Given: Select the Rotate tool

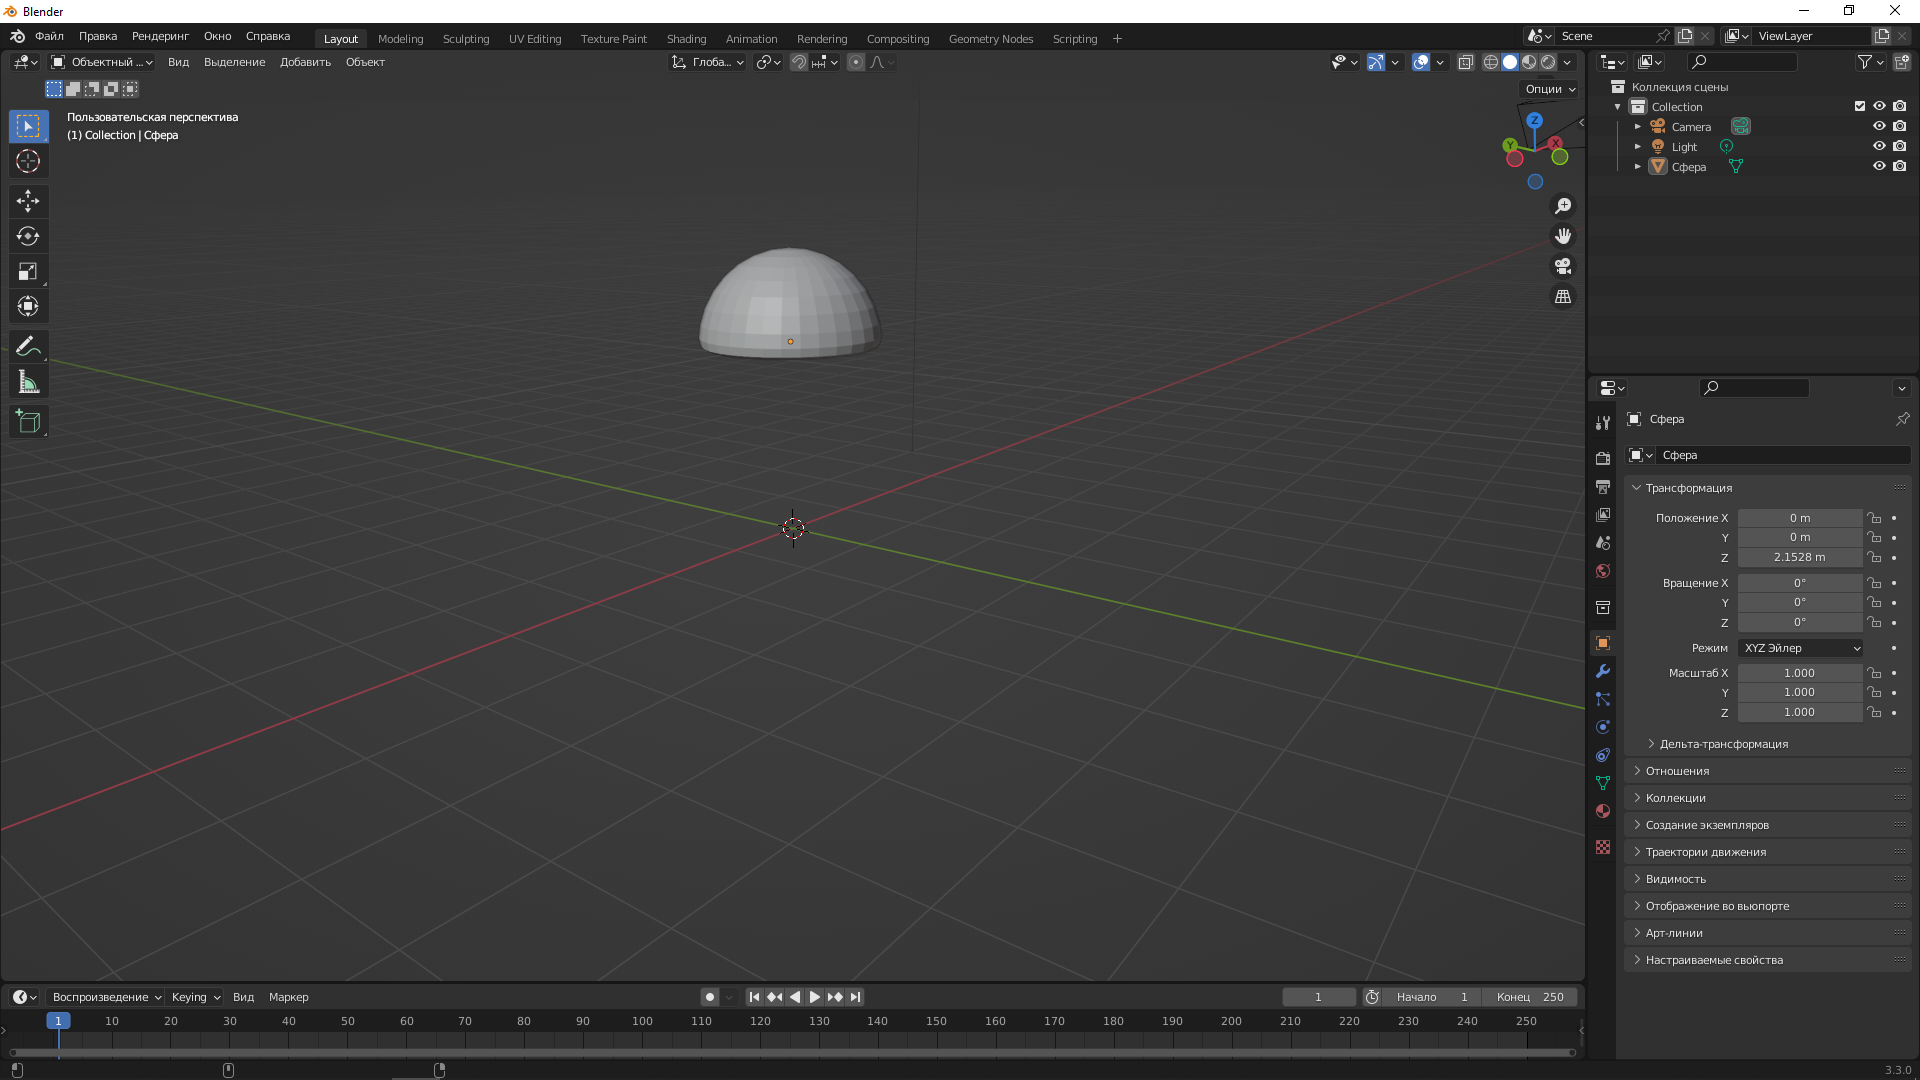Looking at the screenshot, I should pos(28,236).
